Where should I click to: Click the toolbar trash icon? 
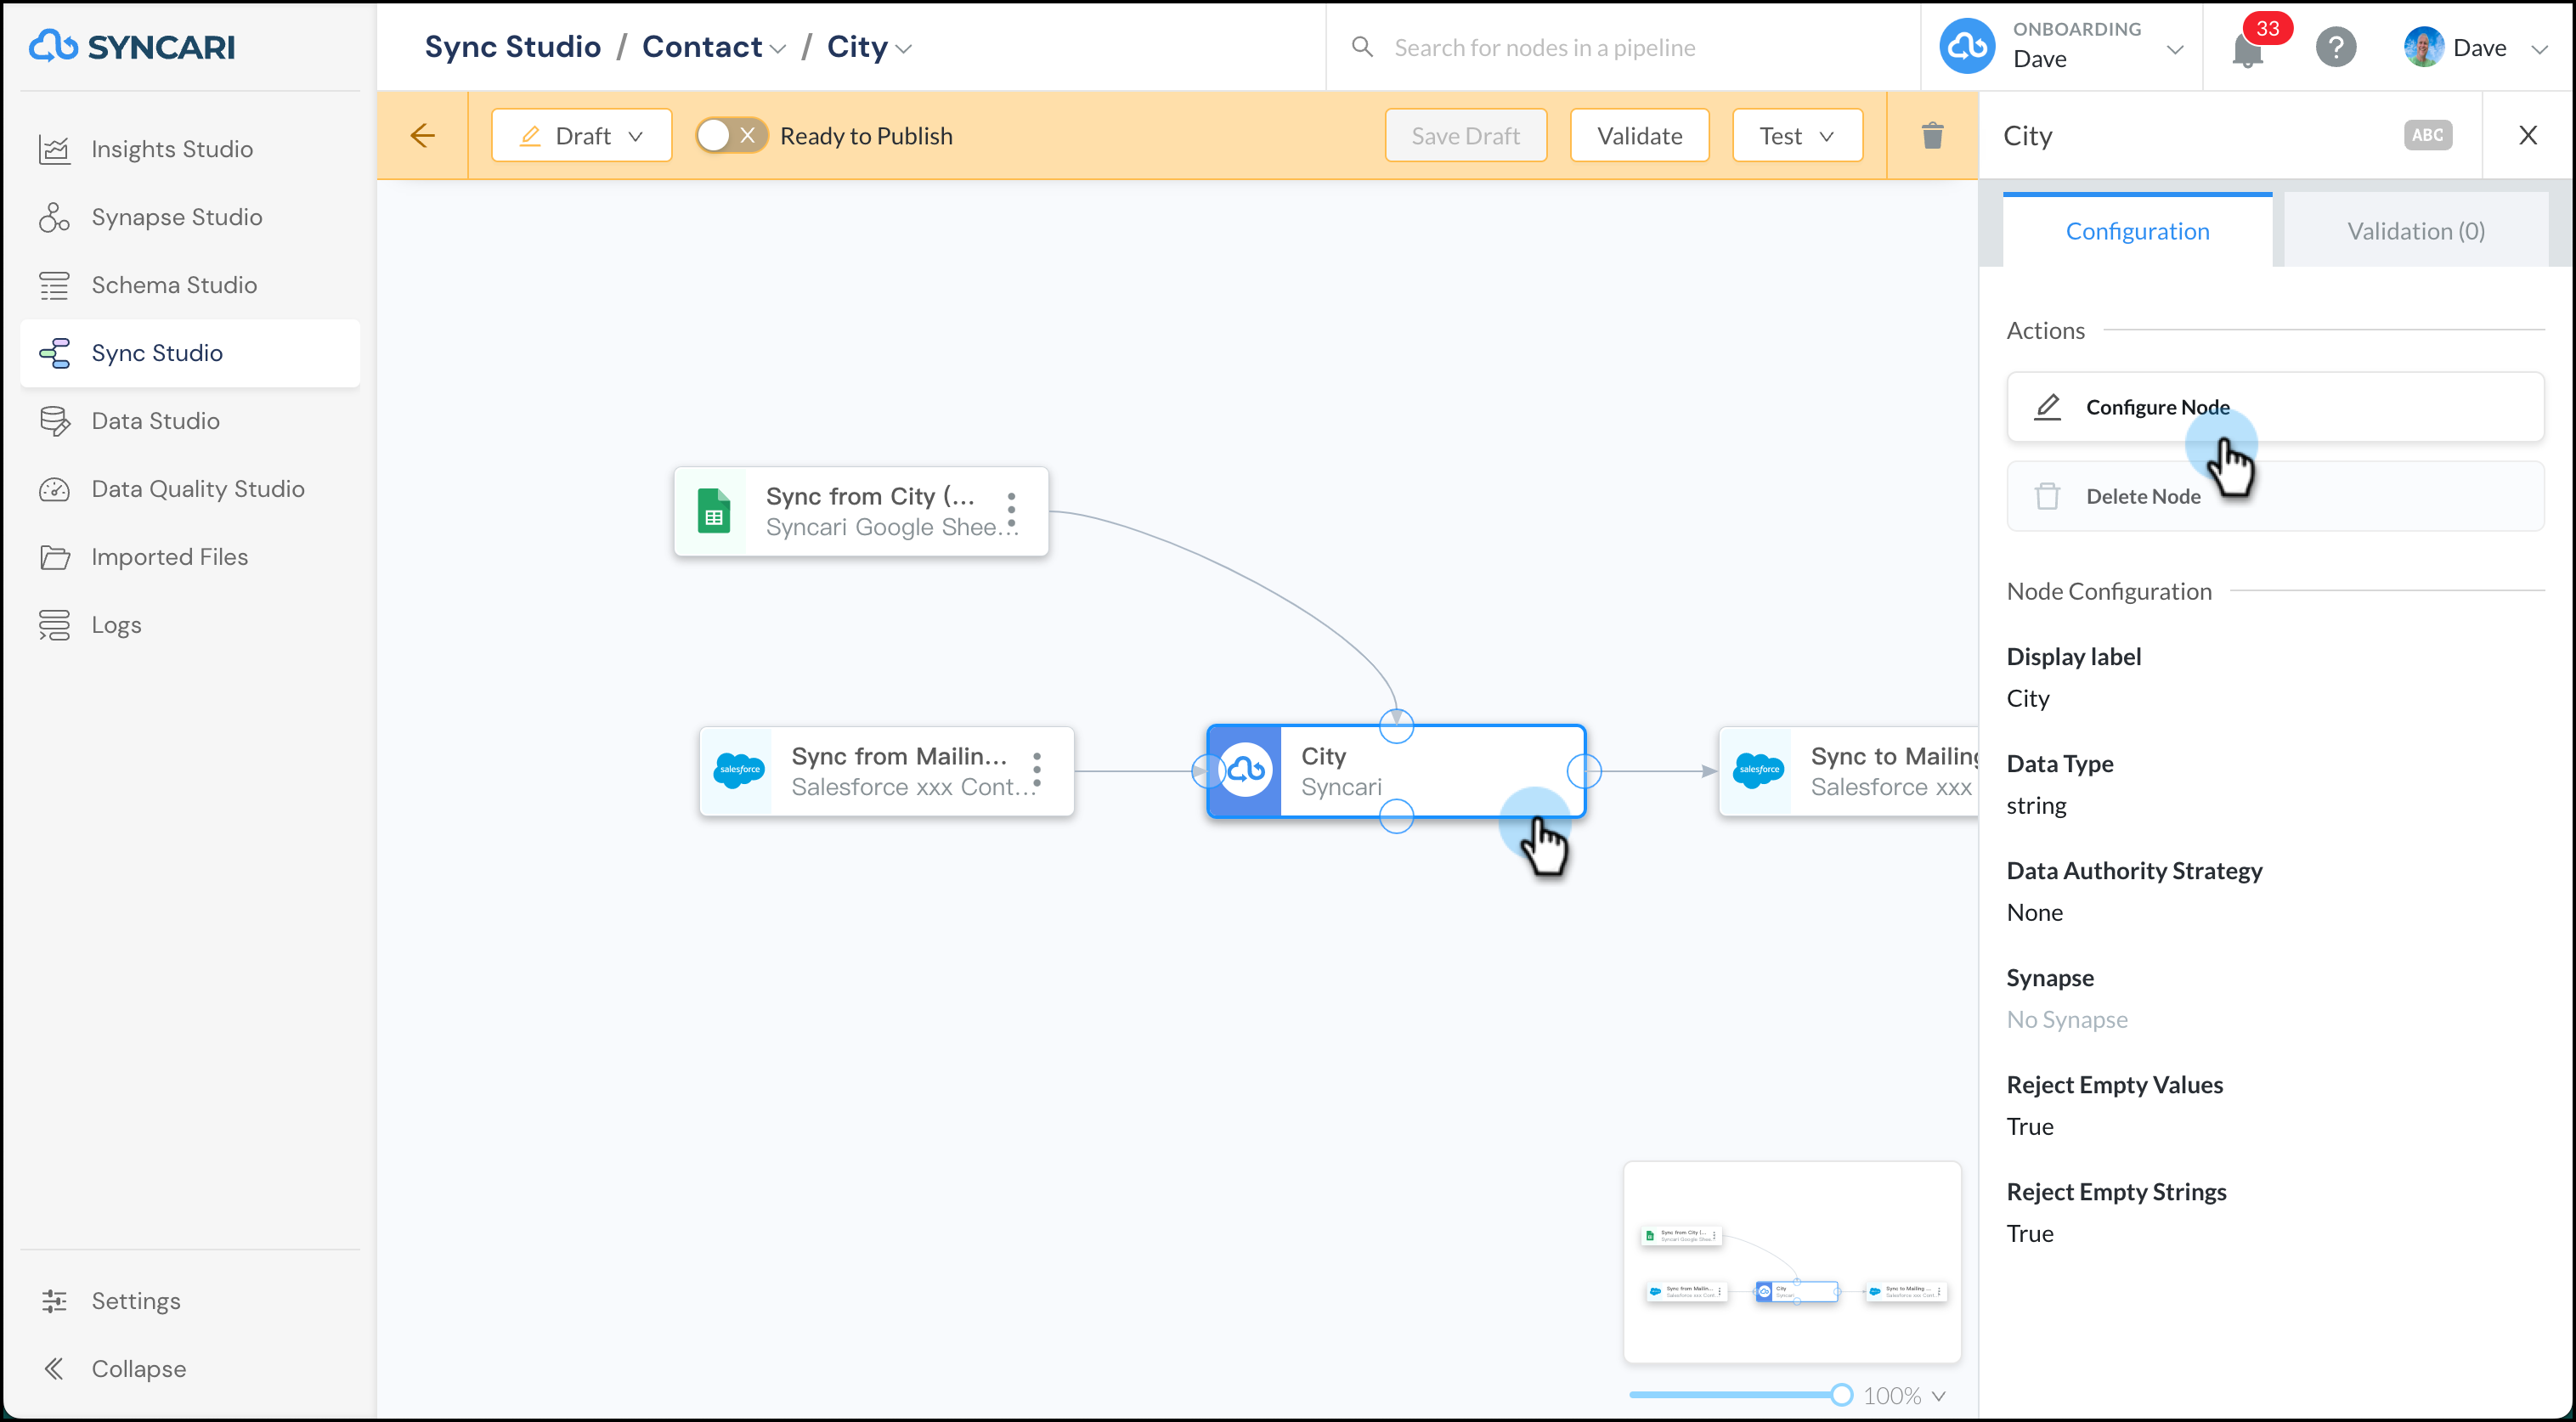click(x=1932, y=135)
